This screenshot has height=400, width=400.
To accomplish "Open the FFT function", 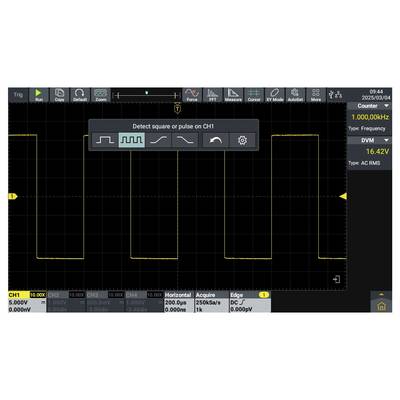I will (x=213, y=95).
